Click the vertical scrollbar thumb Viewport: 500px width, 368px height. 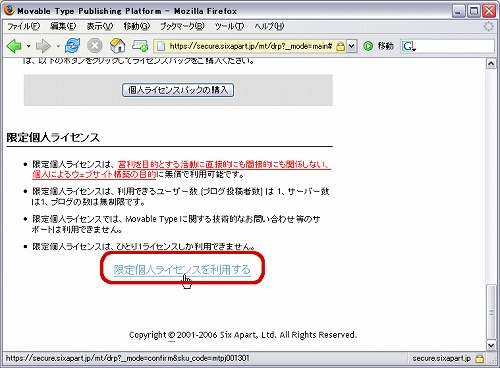point(491,312)
